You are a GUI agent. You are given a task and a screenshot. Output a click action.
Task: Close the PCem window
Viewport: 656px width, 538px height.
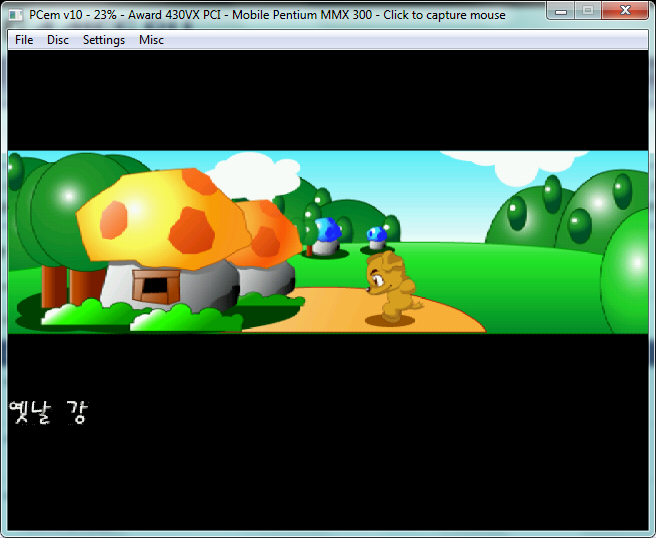[x=625, y=11]
